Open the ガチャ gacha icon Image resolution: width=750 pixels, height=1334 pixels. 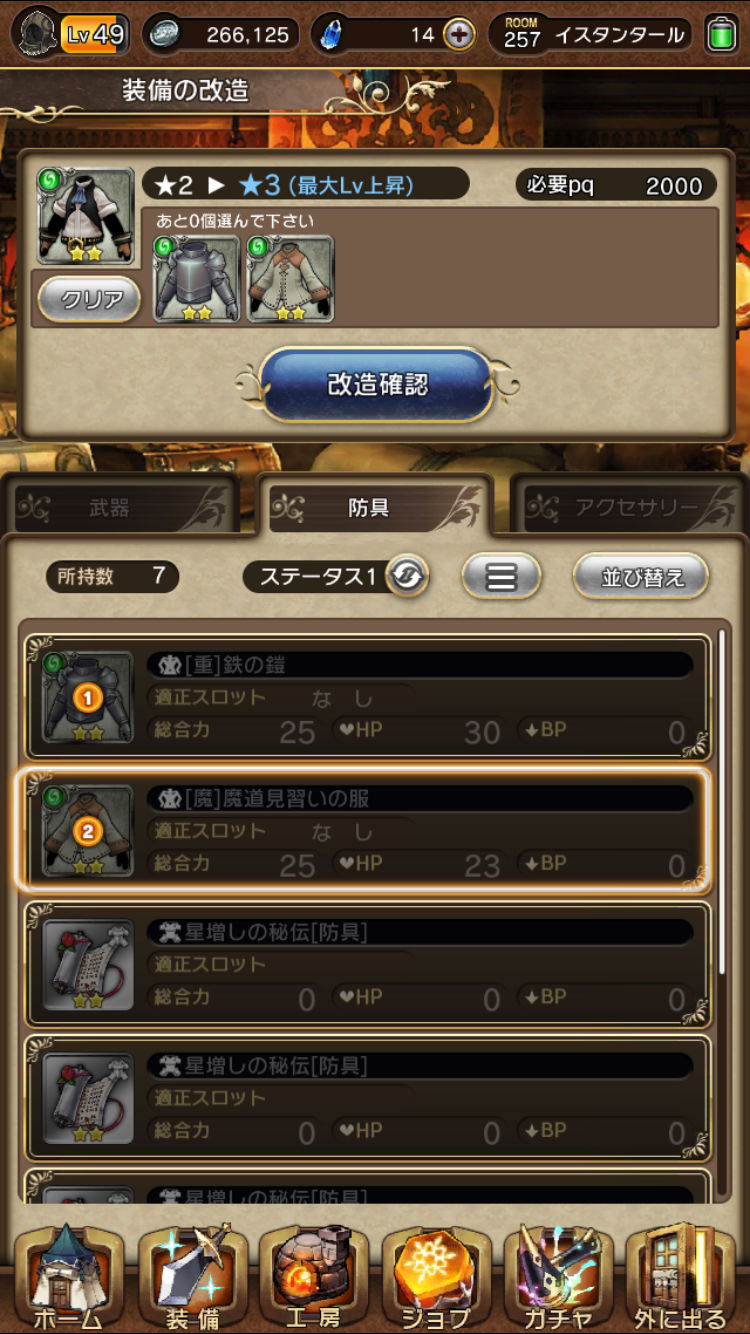click(x=558, y=1278)
